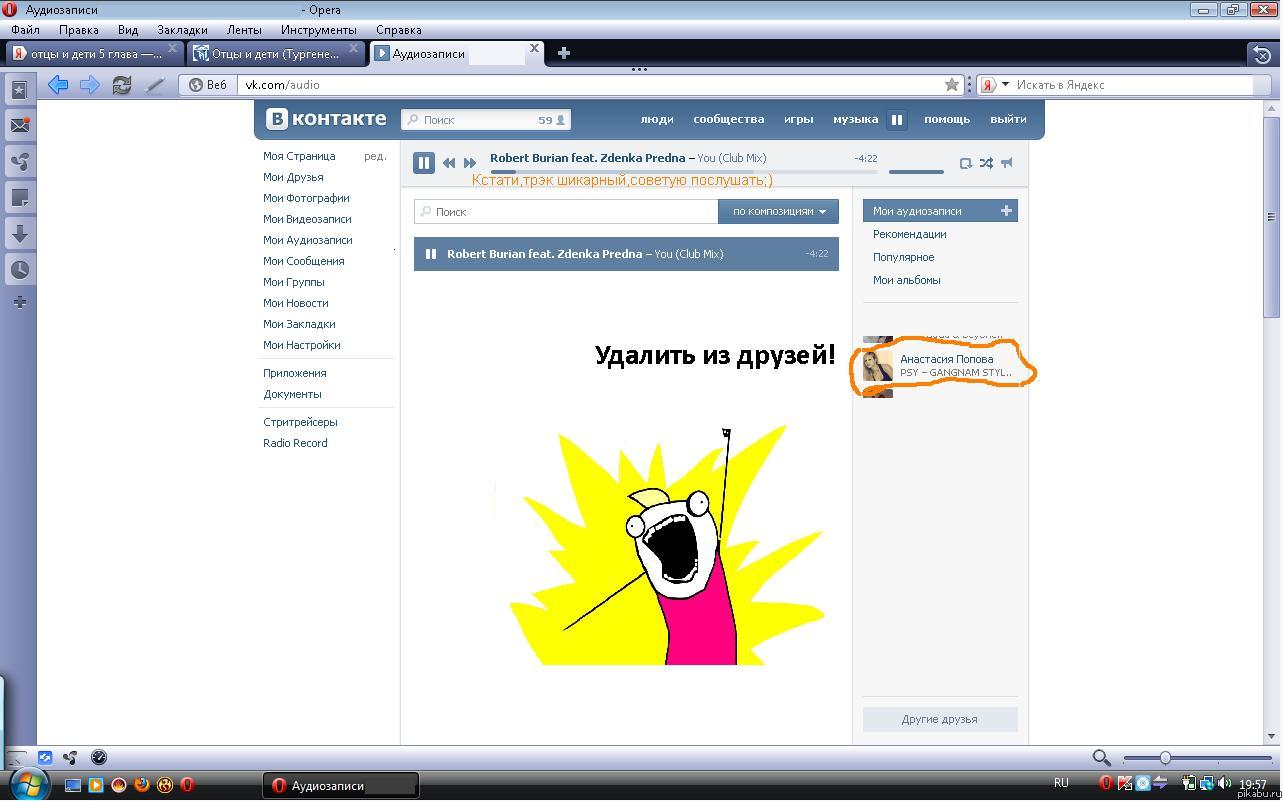Open the Правка menu
The image size is (1283, 801).
pyautogui.click(x=78, y=30)
